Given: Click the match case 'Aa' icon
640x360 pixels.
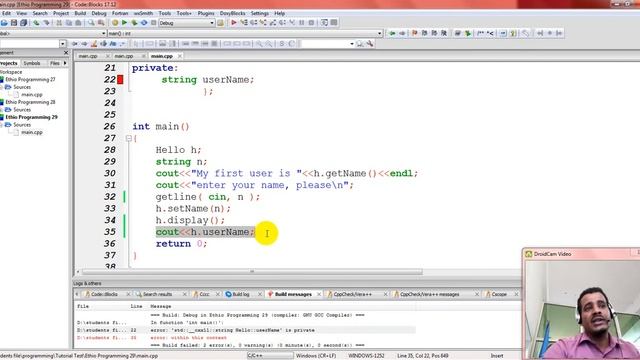Looking at the screenshot, I should [x=113, y=44].
